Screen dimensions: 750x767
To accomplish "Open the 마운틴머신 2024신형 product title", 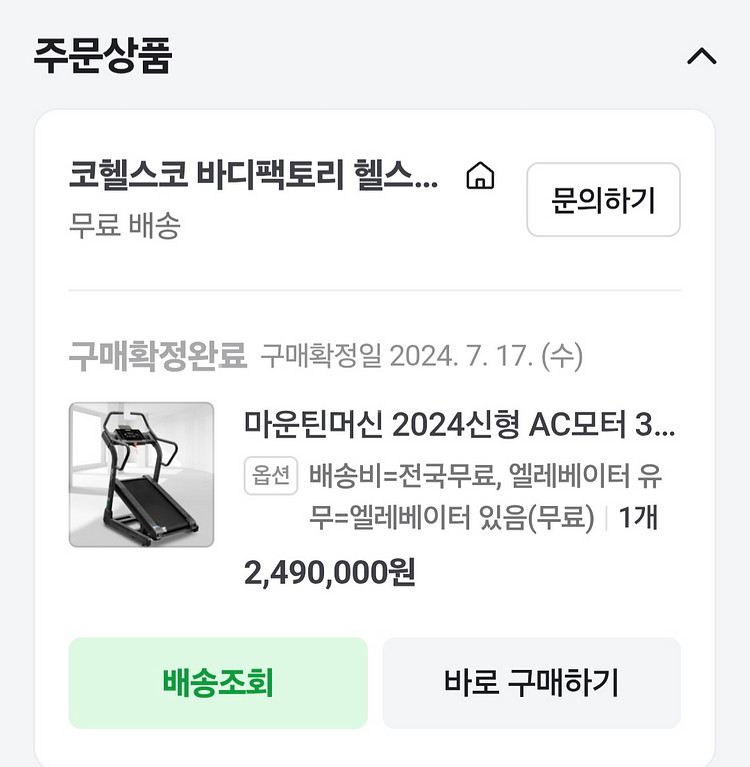I will (x=459, y=425).
